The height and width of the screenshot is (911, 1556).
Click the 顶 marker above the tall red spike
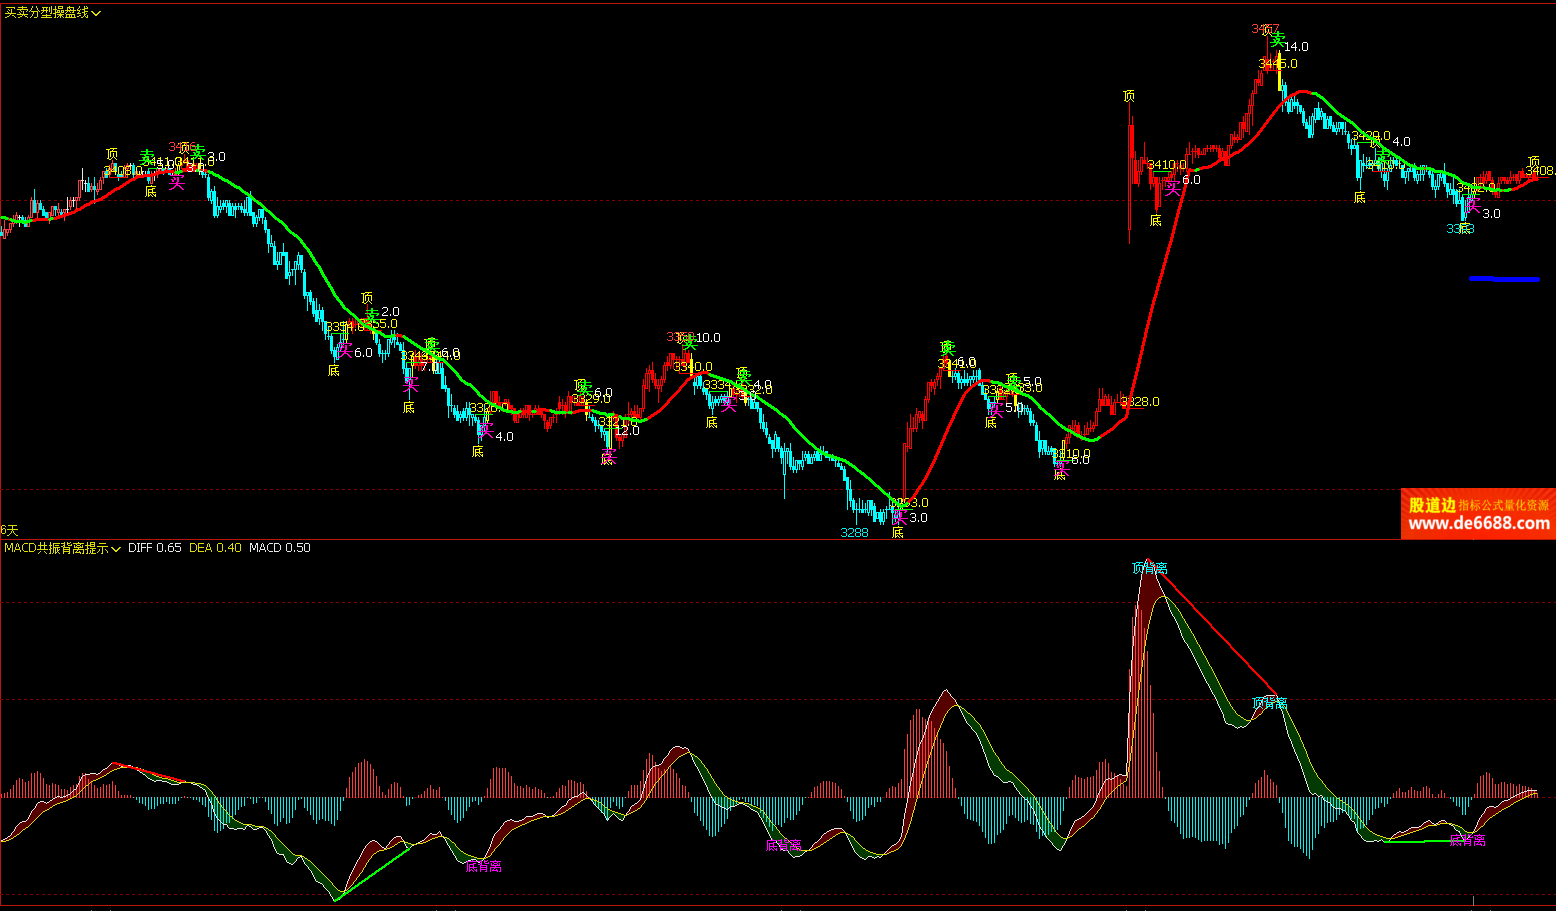point(1129,97)
